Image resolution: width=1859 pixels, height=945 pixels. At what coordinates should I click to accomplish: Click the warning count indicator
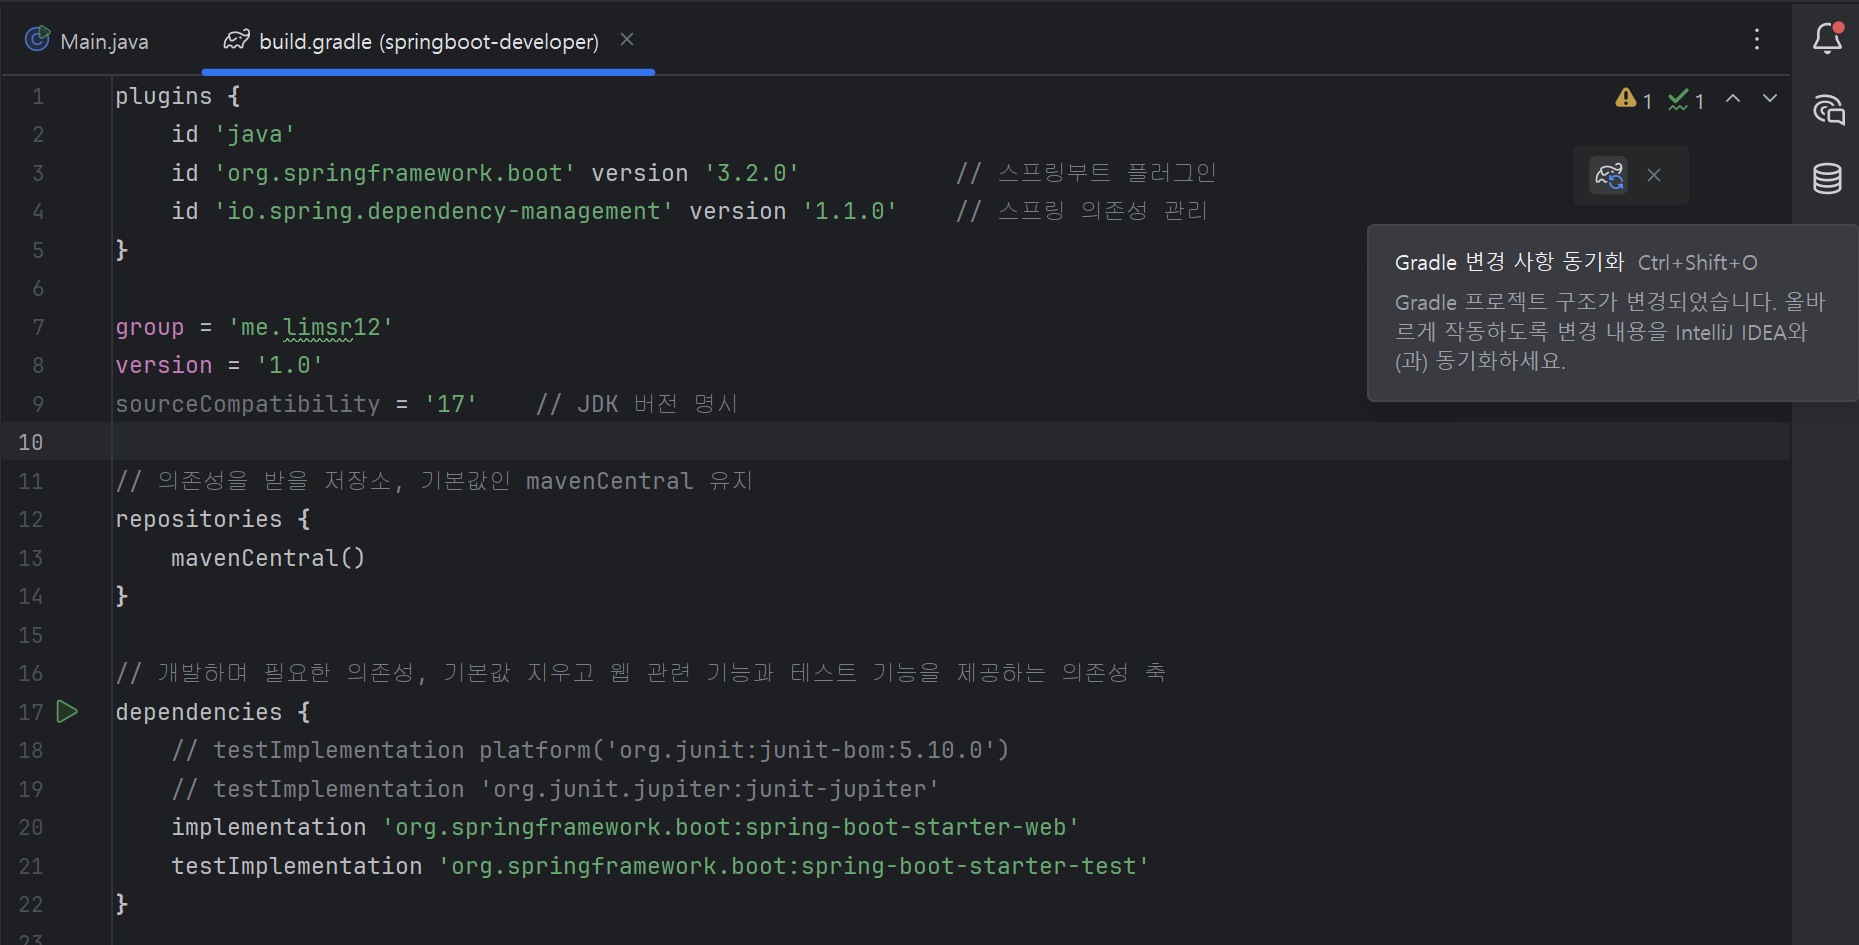pyautogui.click(x=1633, y=99)
